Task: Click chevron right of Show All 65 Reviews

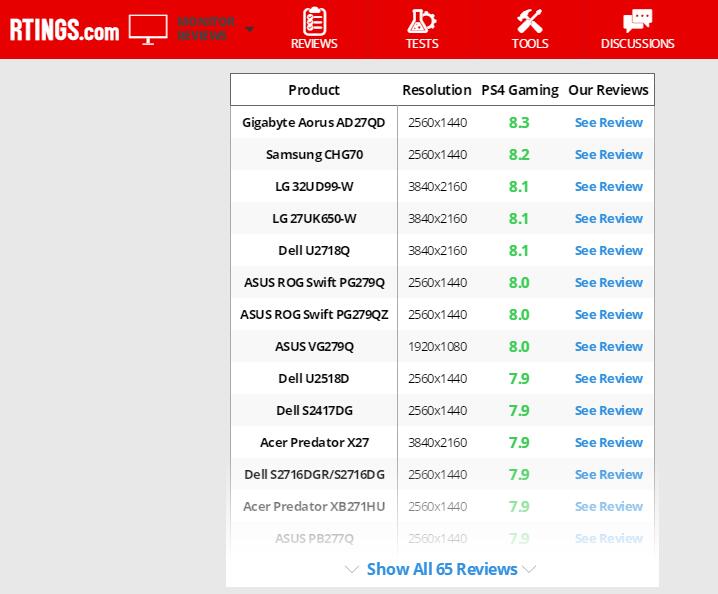Action: pyautogui.click(x=528, y=569)
